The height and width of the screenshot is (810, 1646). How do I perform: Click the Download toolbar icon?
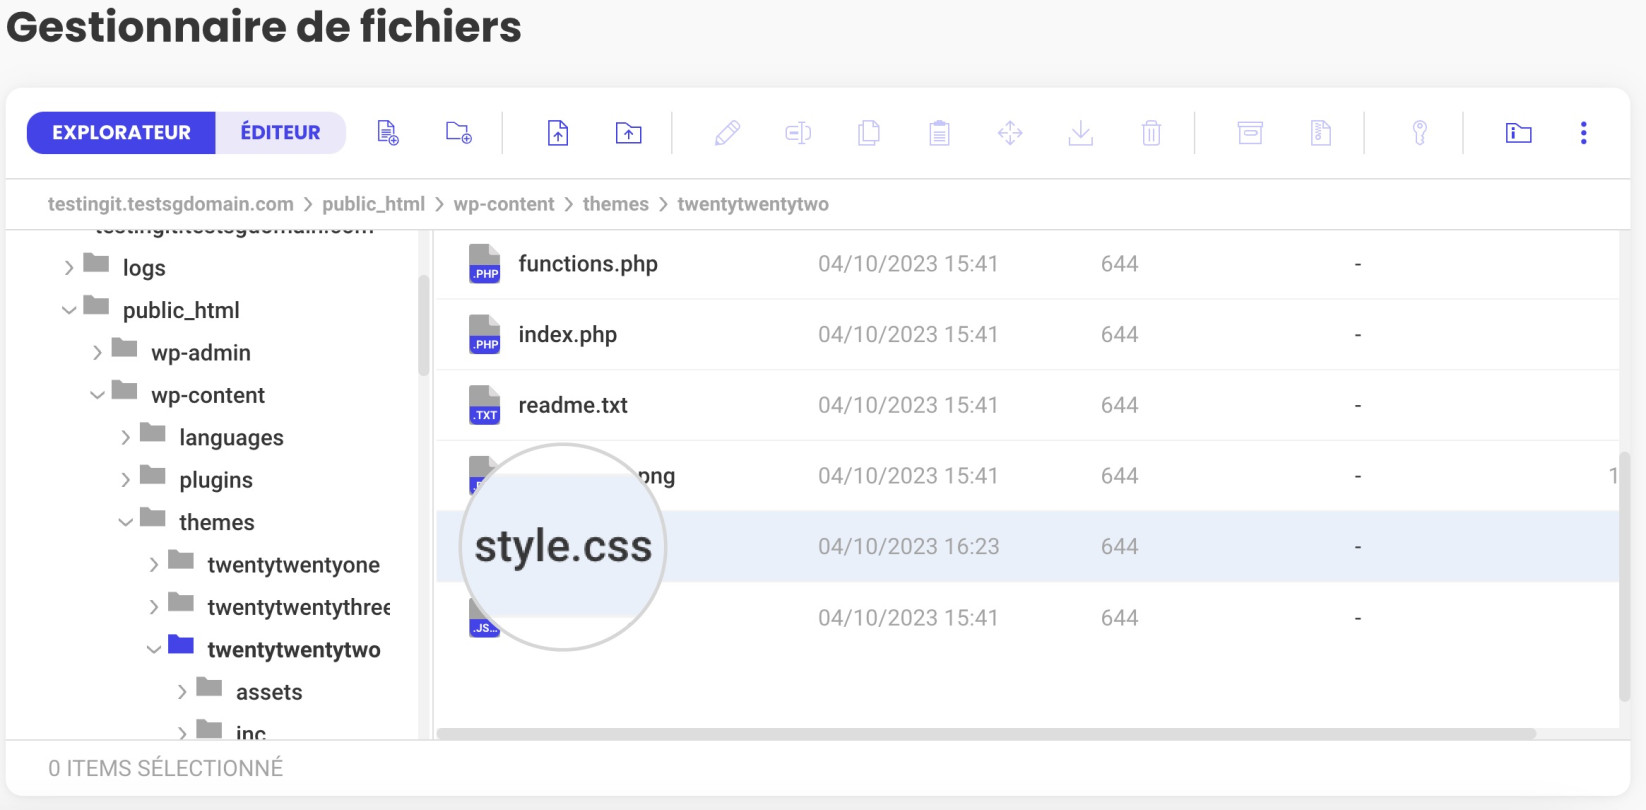[1081, 132]
